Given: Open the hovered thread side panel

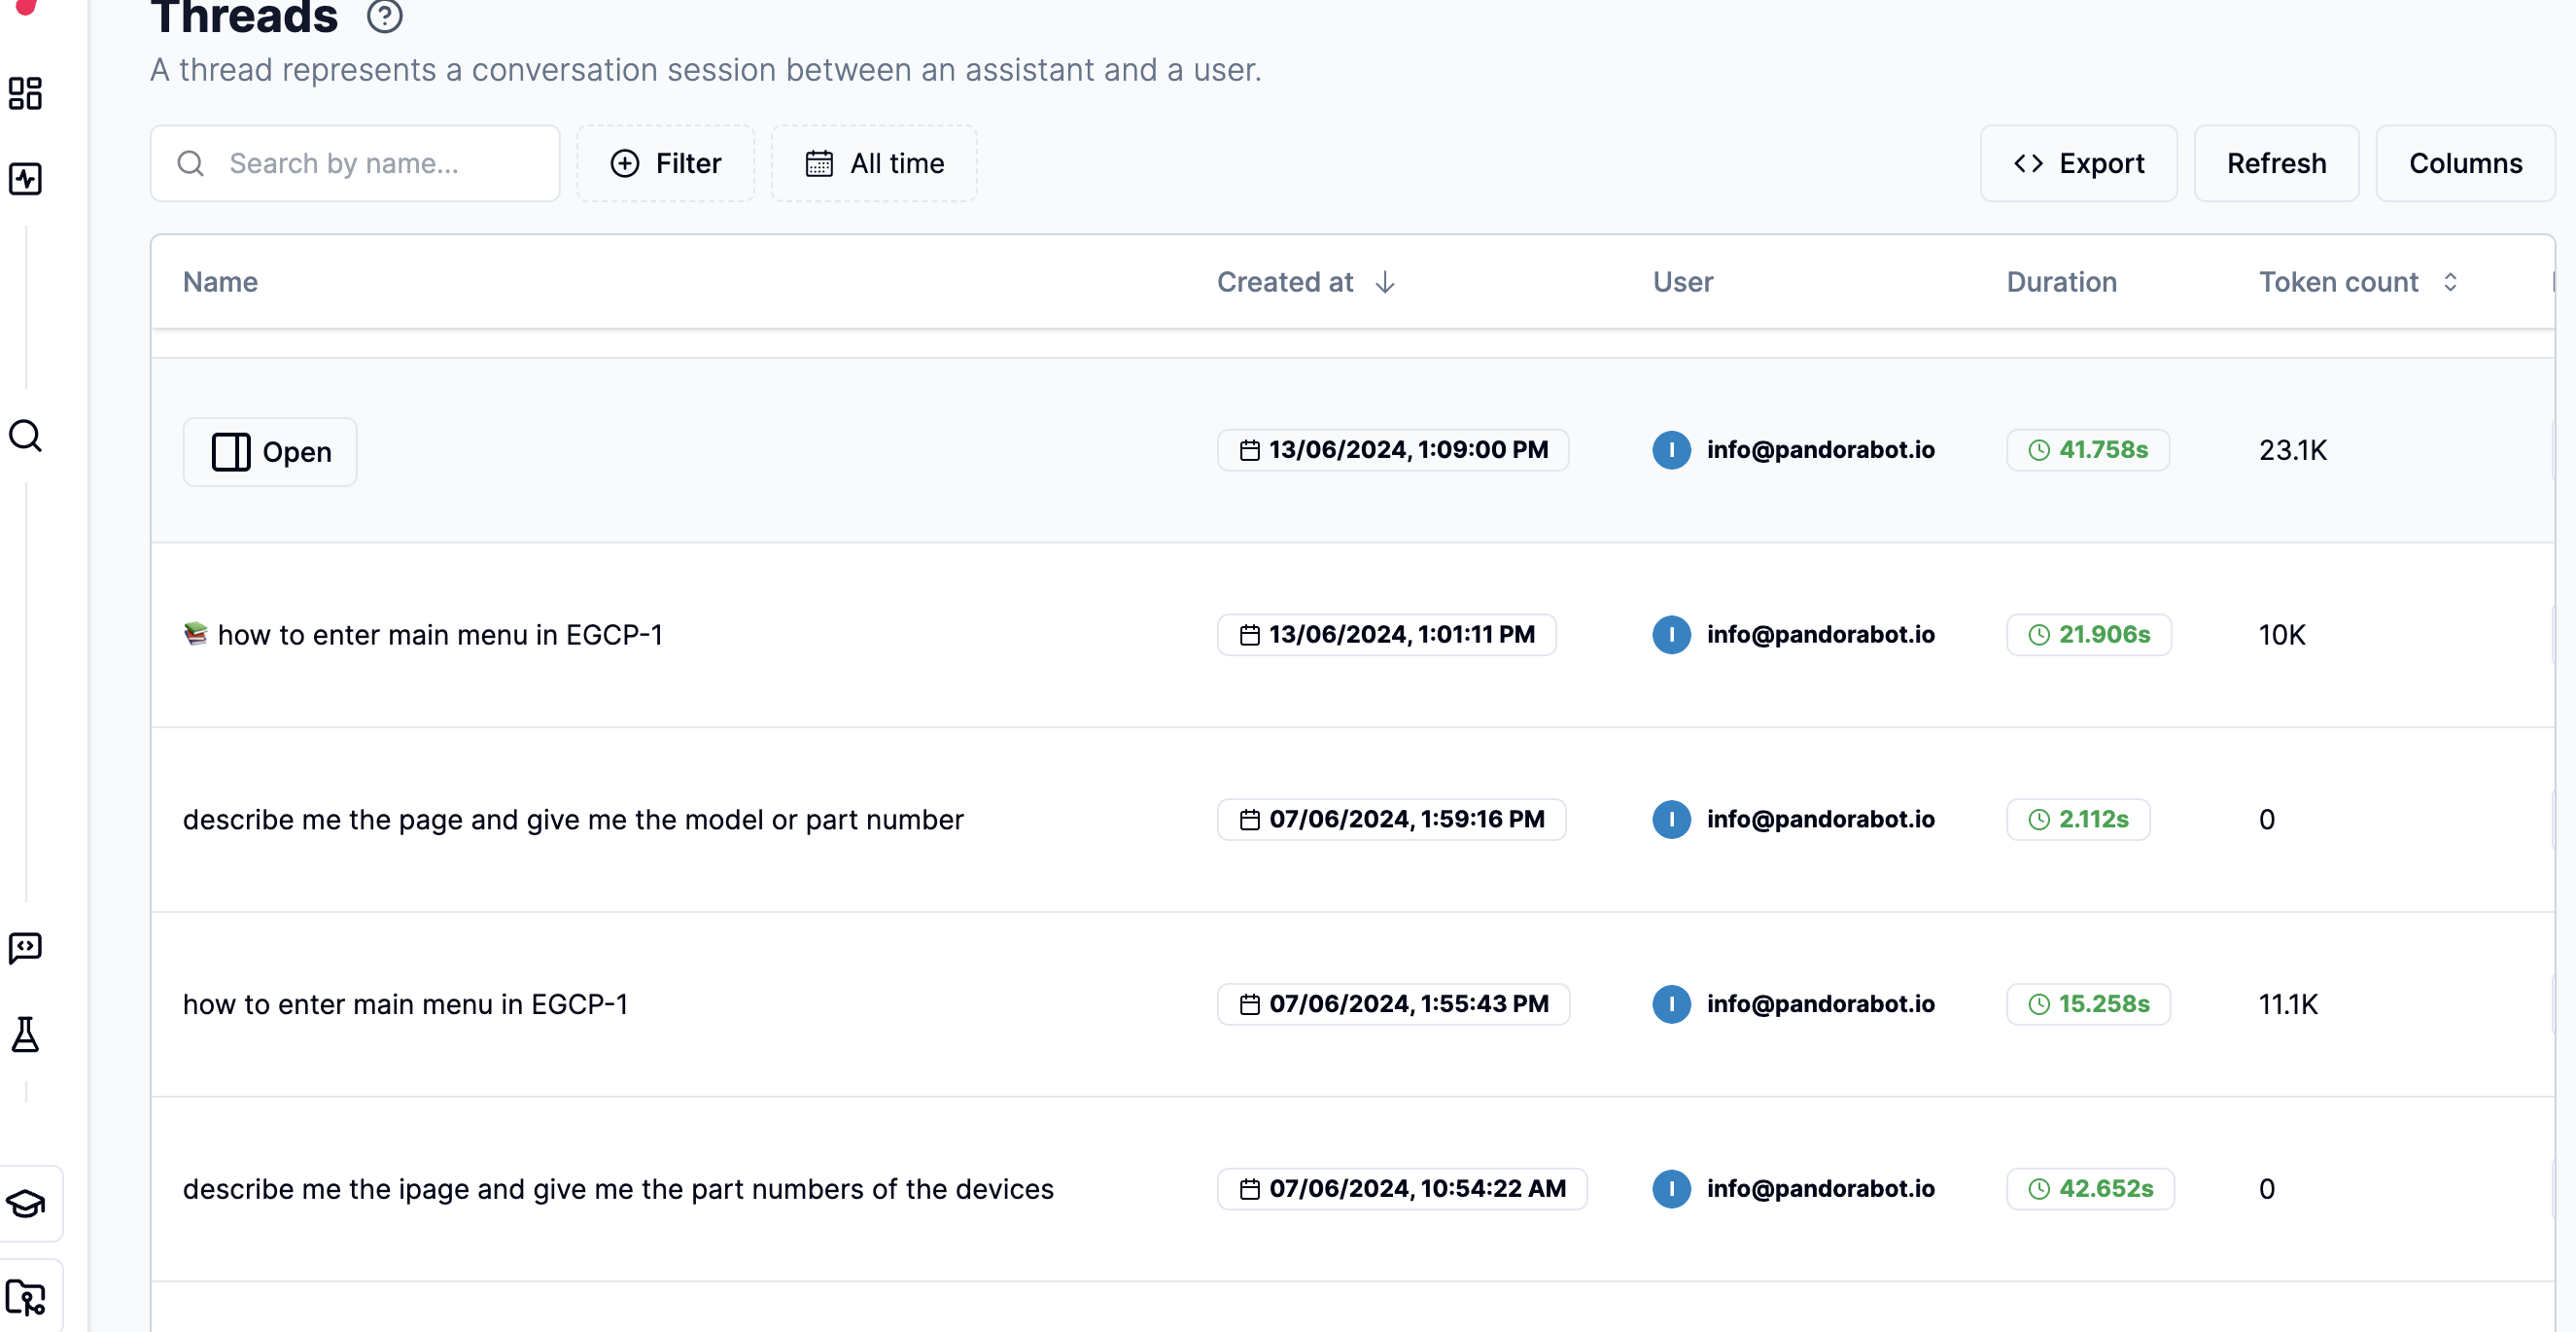Looking at the screenshot, I should 270,452.
